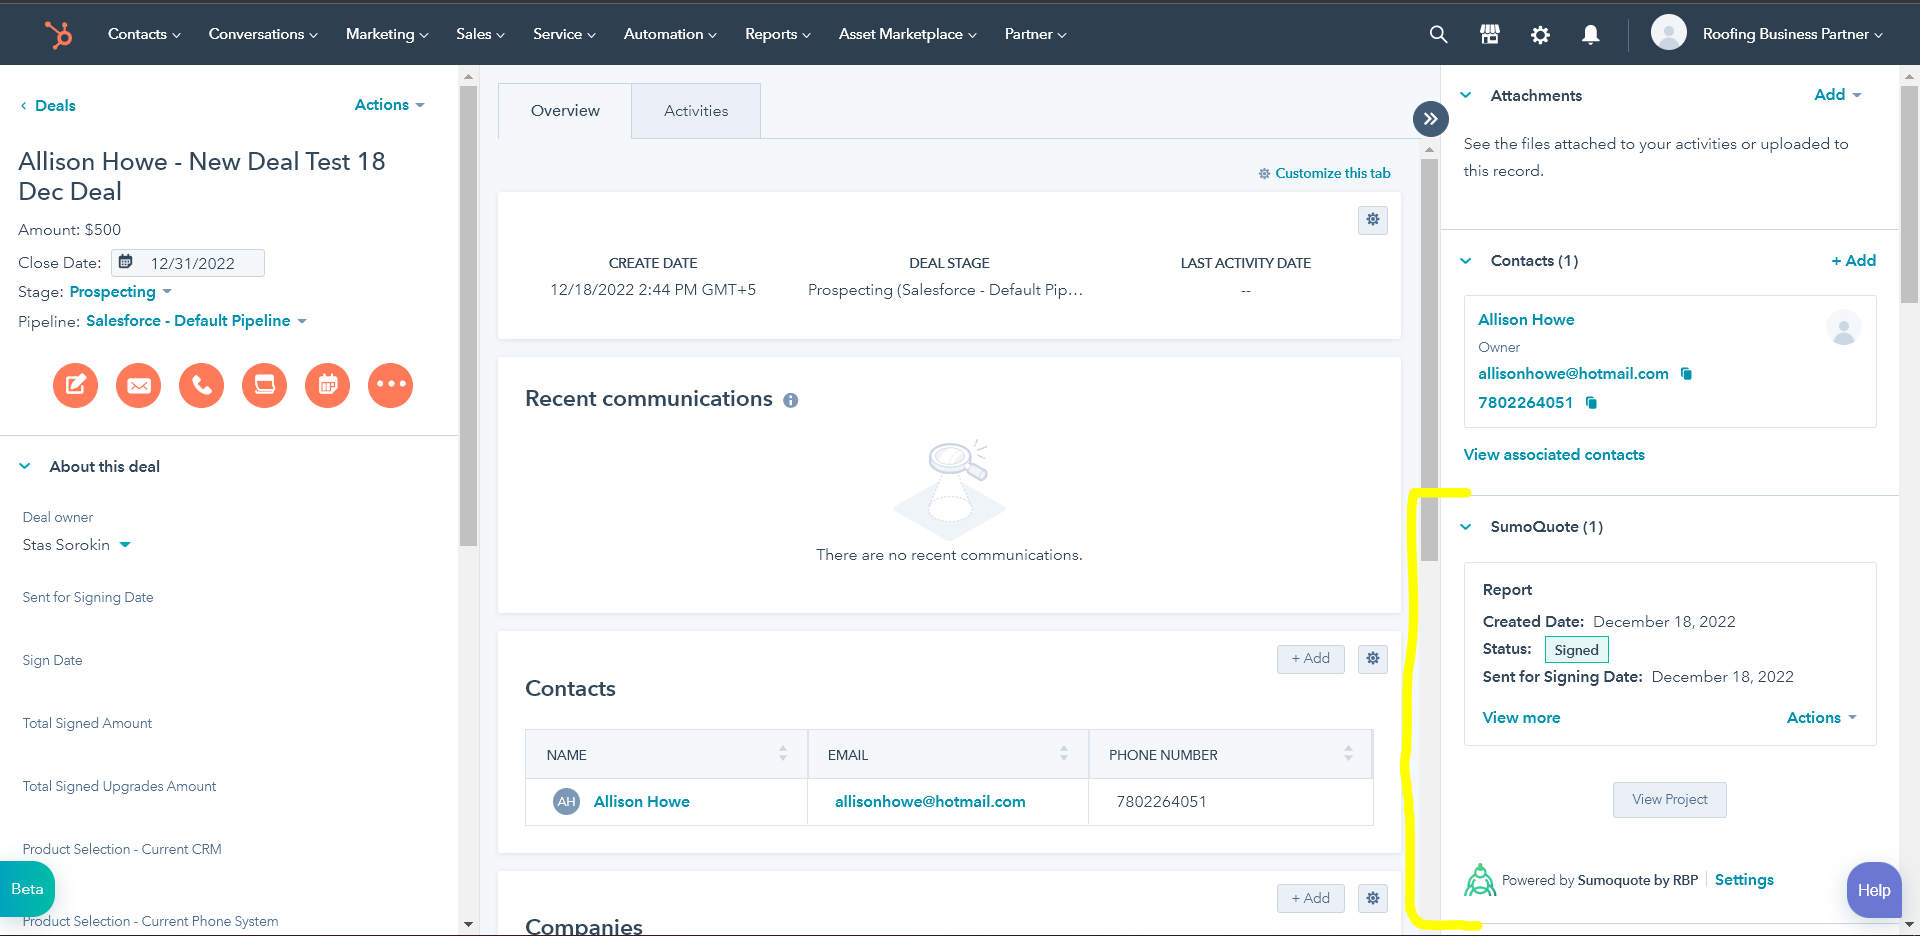Click Customize this tab link
This screenshot has height=936, width=1920.
pyautogui.click(x=1324, y=173)
